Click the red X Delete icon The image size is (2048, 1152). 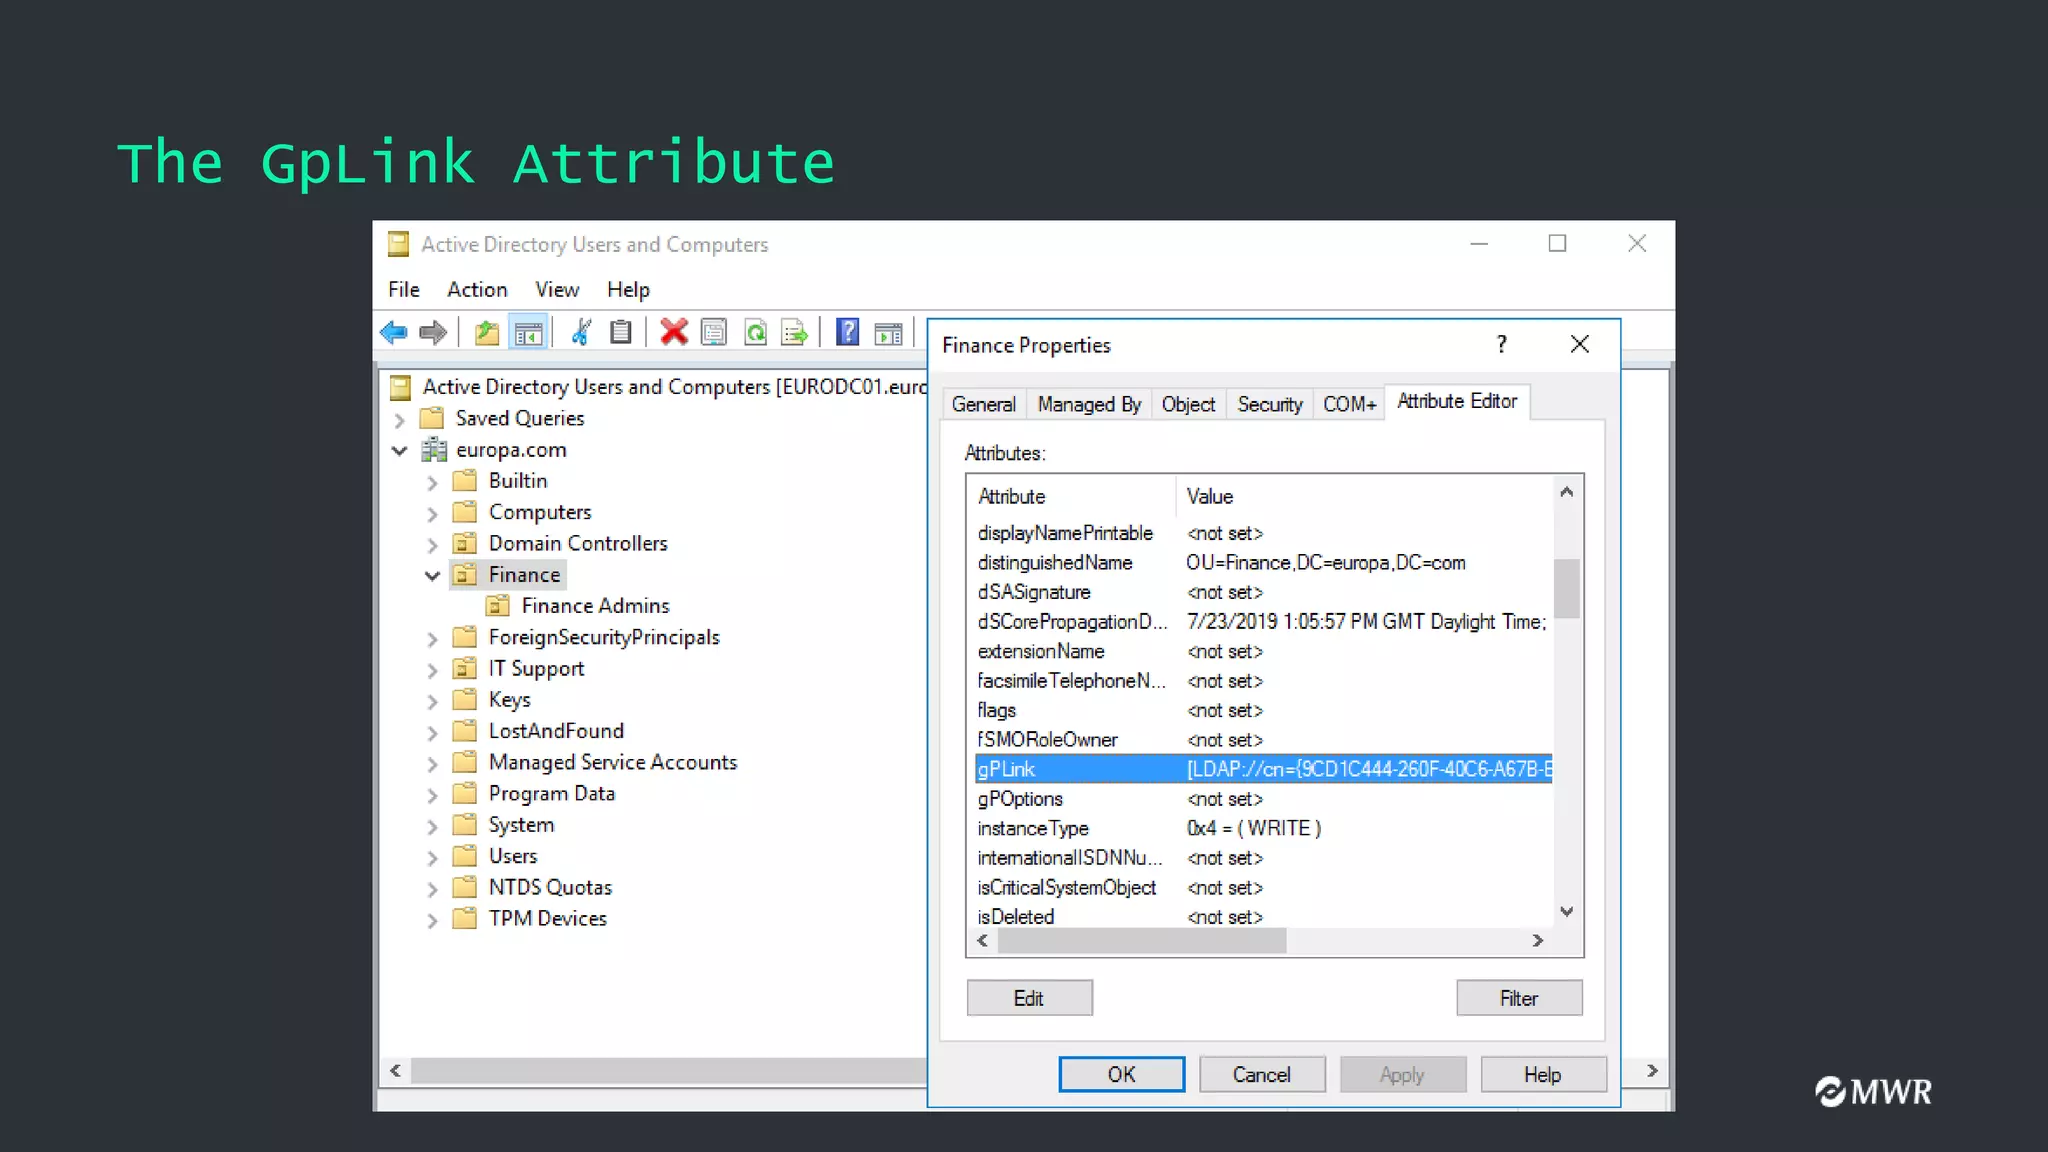(x=674, y=332)
